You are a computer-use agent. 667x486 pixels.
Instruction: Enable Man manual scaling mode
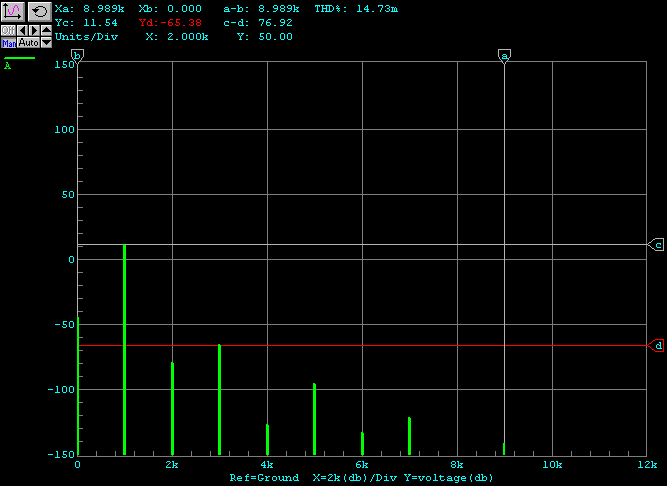pos(8,43)
